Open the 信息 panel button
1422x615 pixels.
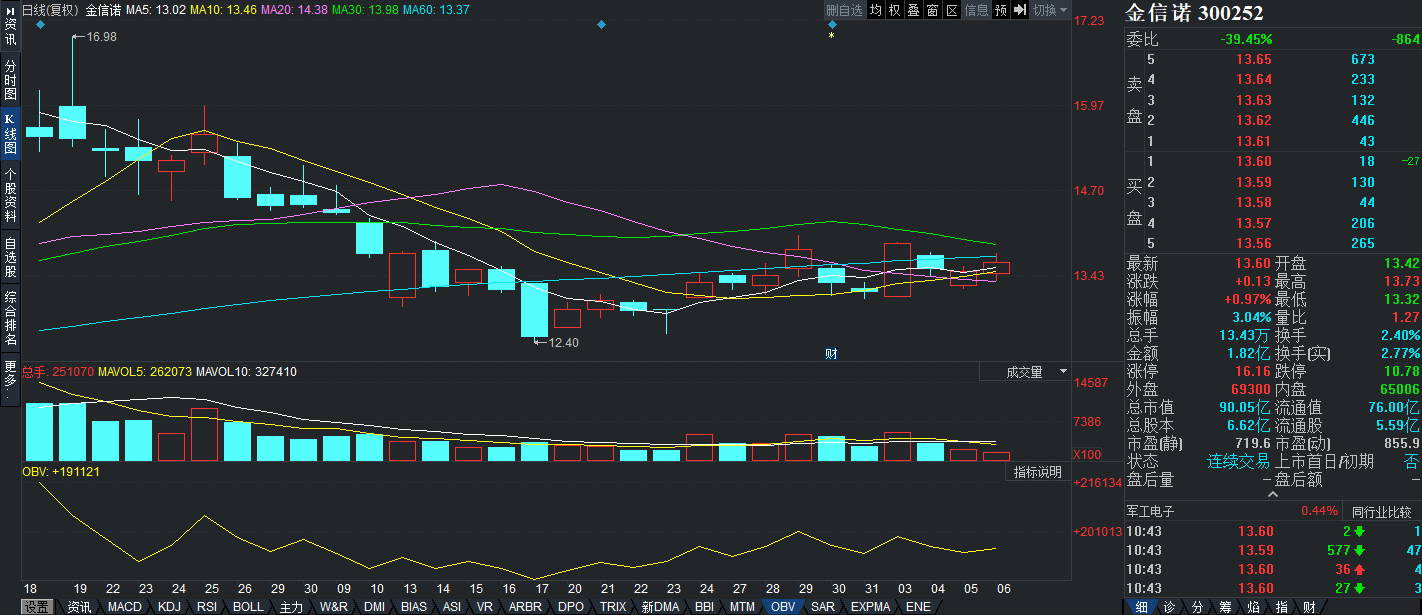tap(977, 10)
